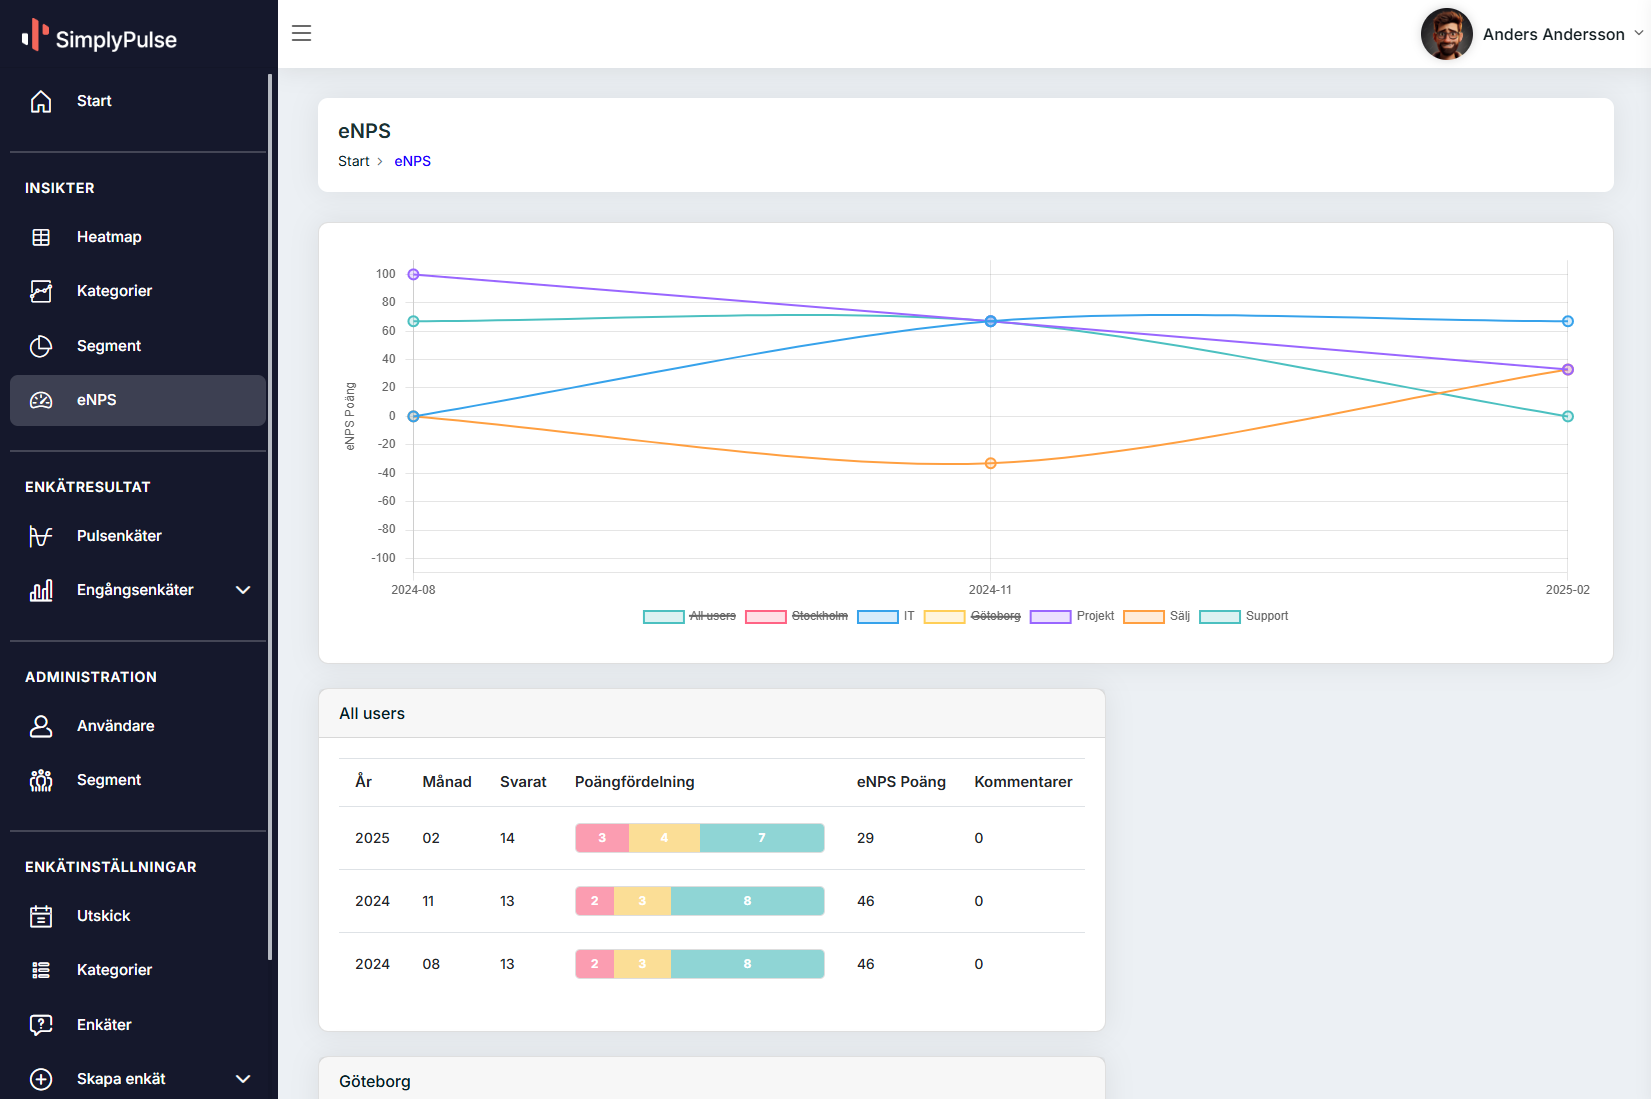
Task: Click the eNPS breadcrumb link
Action: pyautogui.click(x=412, y=161)
